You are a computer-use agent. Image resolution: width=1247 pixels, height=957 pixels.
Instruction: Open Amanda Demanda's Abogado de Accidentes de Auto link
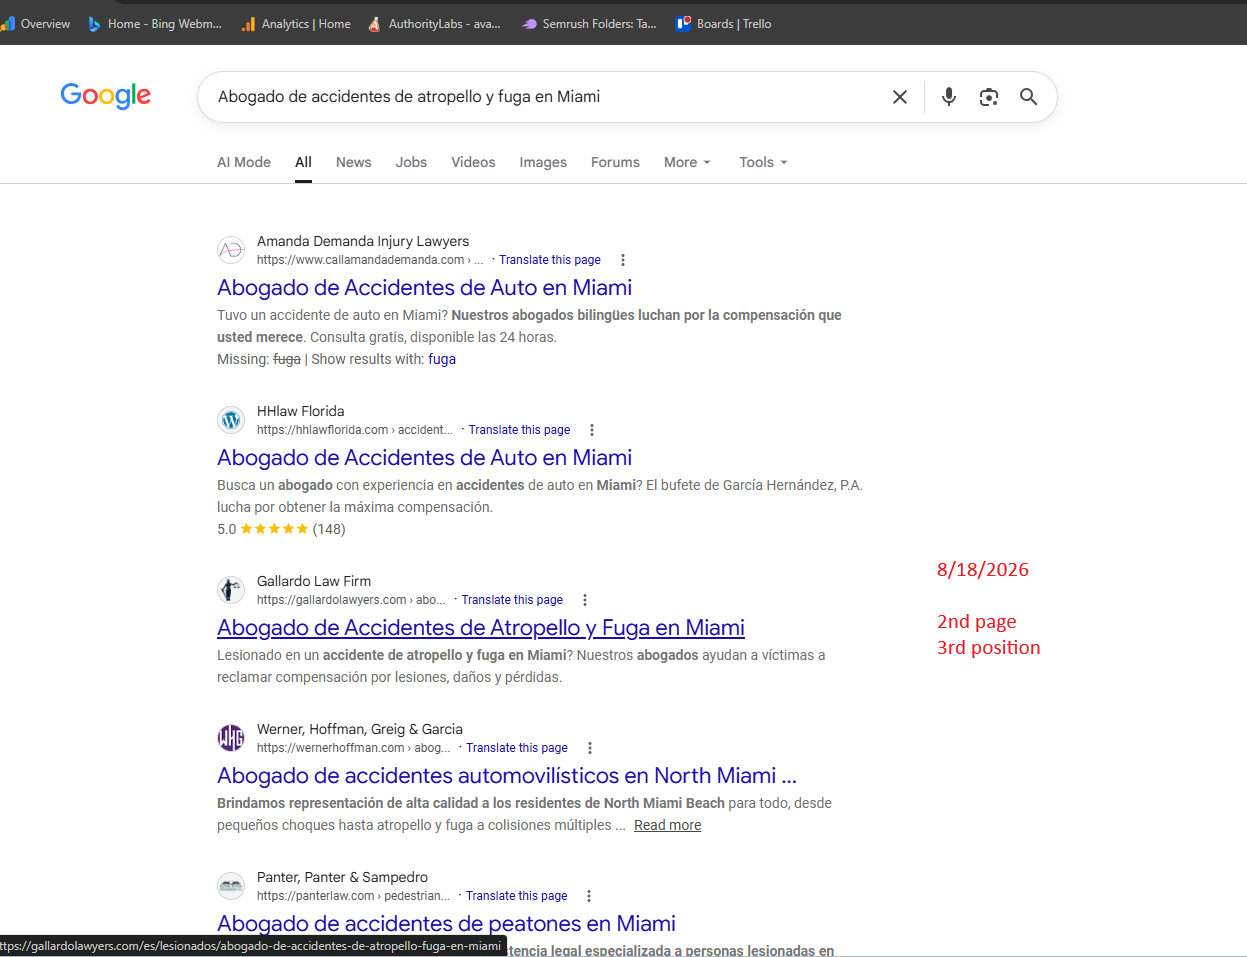pos(425,288)
